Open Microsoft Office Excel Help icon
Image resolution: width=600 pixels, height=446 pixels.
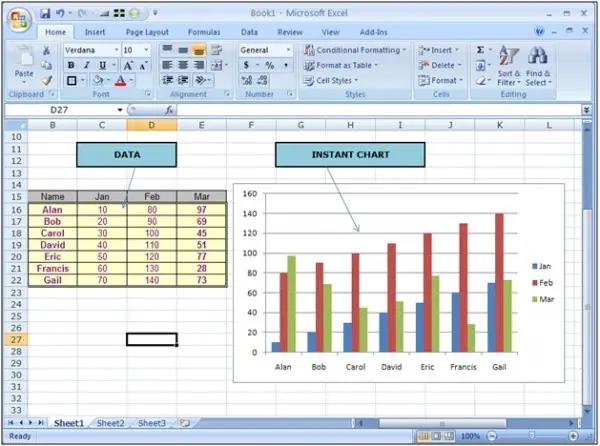point(540,32)
